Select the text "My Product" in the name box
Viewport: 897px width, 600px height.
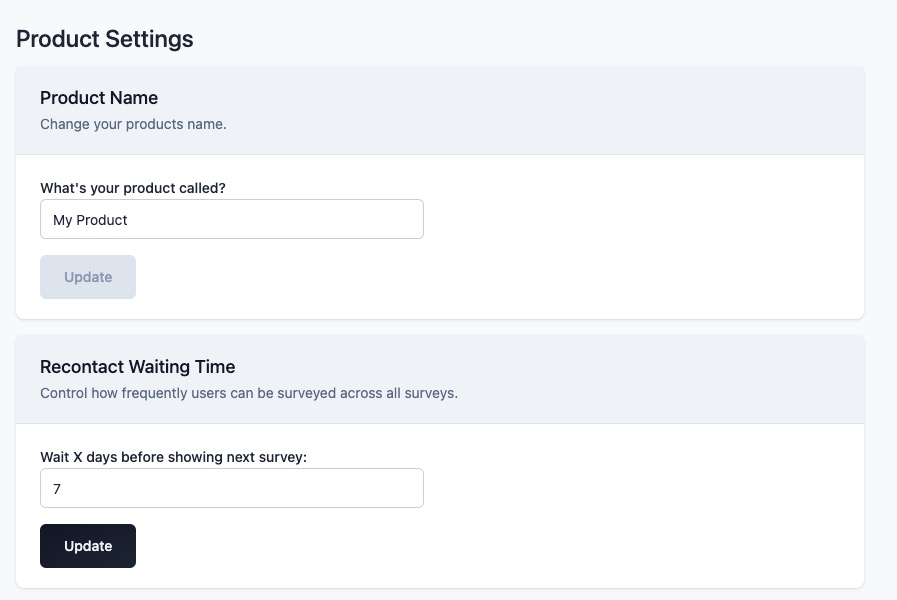(x=90, y=220)
